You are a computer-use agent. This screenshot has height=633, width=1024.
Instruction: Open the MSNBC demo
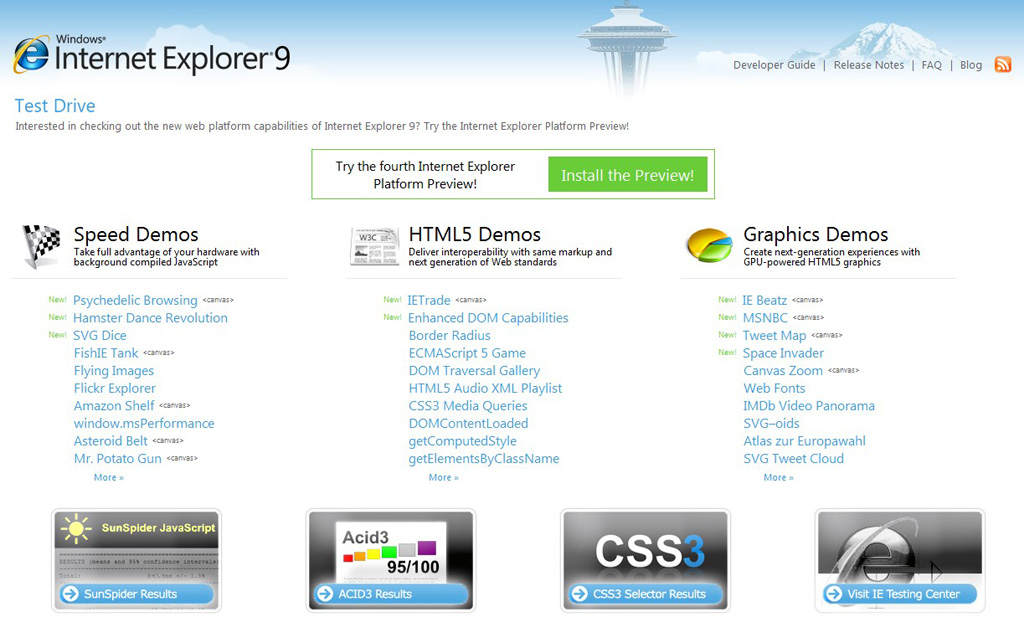pos(765,317)
